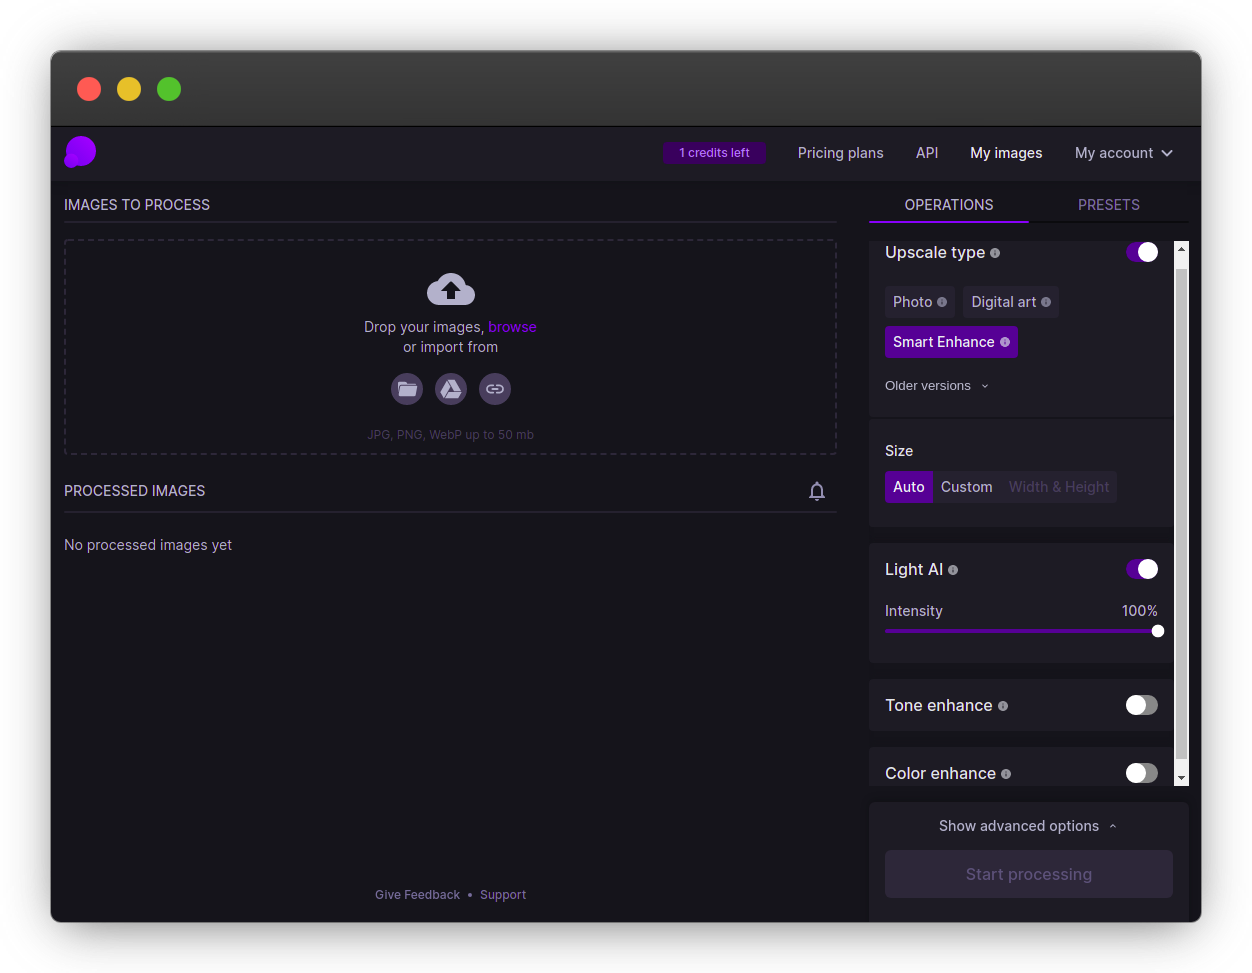
Task: Click info icon on Photo option
Action: coord(942,302)
